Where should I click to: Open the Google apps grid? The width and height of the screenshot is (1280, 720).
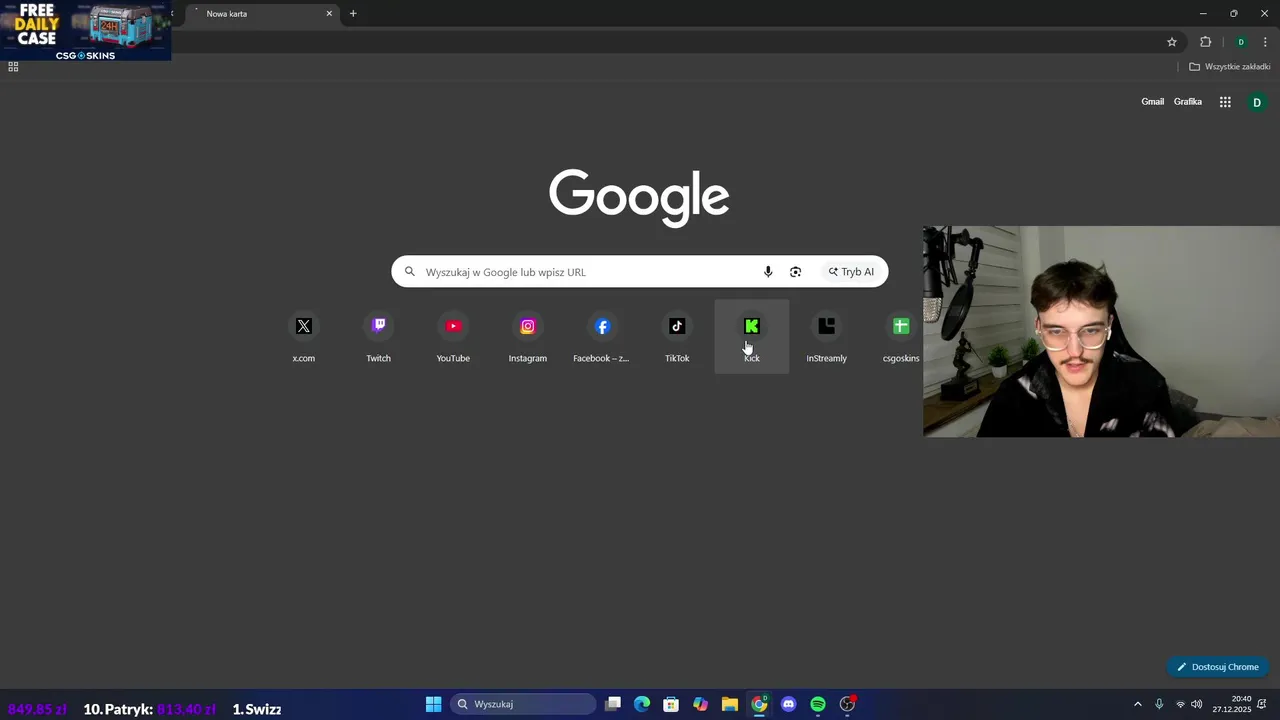(1225, 102)
